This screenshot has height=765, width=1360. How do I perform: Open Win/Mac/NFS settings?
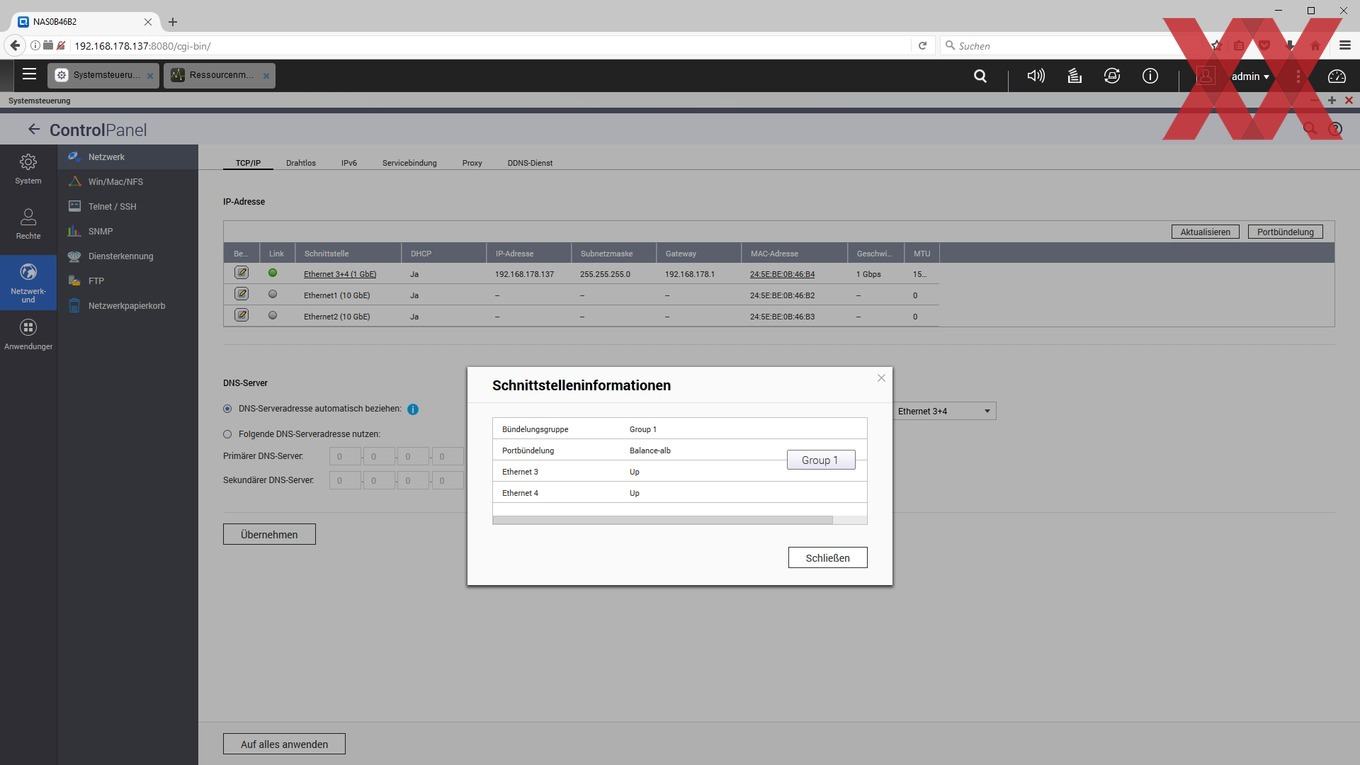click(x=128, y=182)
